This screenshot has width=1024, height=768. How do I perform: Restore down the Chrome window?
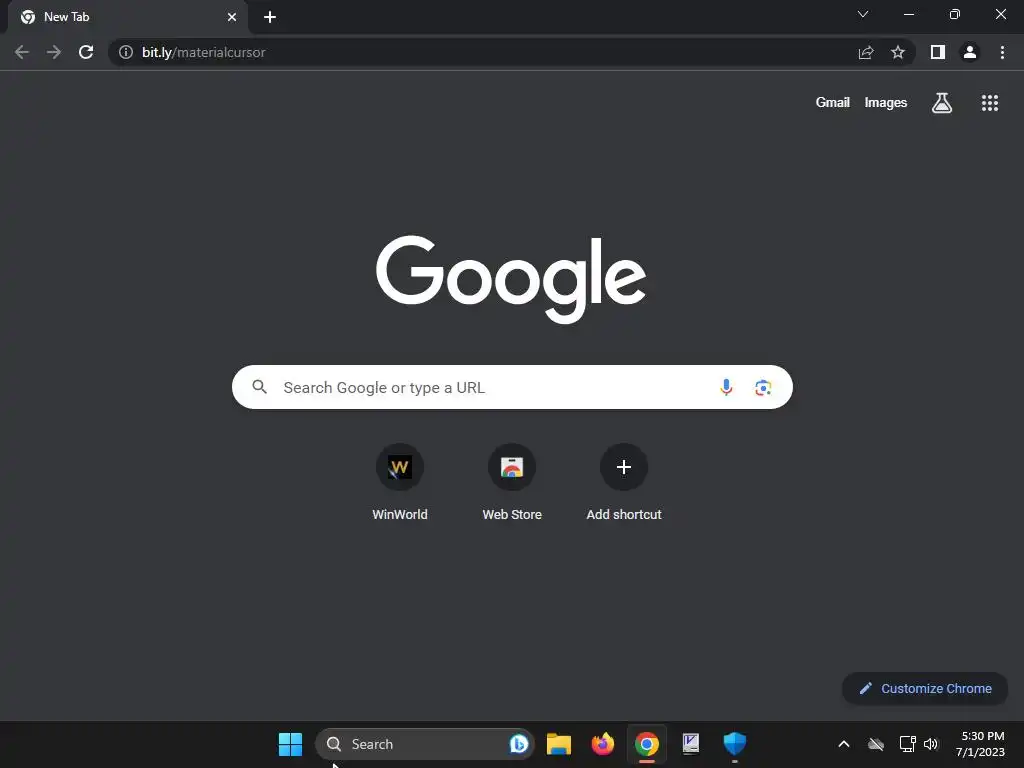pos(955,14)
